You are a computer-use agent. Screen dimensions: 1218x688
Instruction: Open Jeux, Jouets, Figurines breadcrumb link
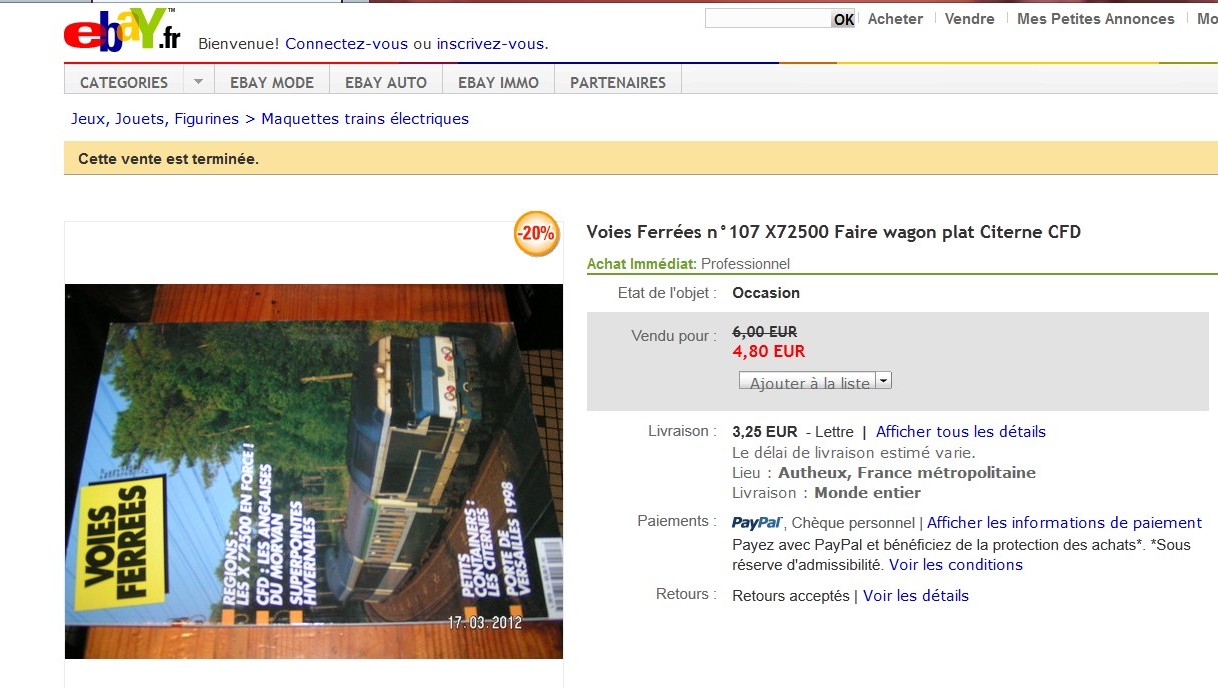point(155,119)
